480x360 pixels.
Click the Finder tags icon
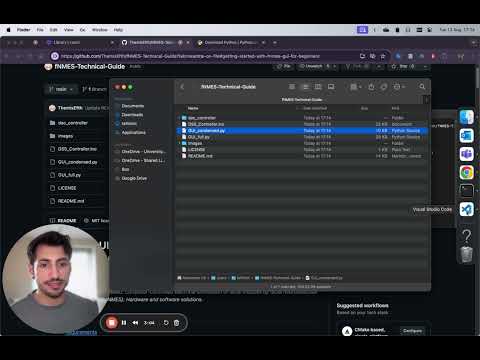point(384,87)
